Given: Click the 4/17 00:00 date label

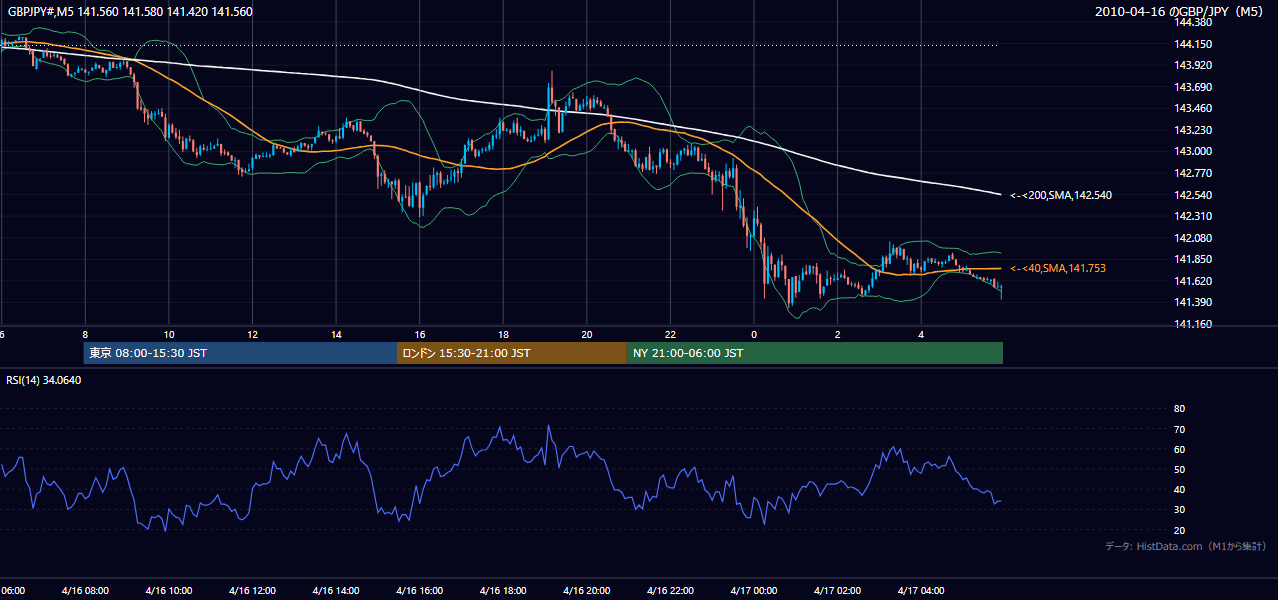Looking at the screenshot, I should 754,590.
